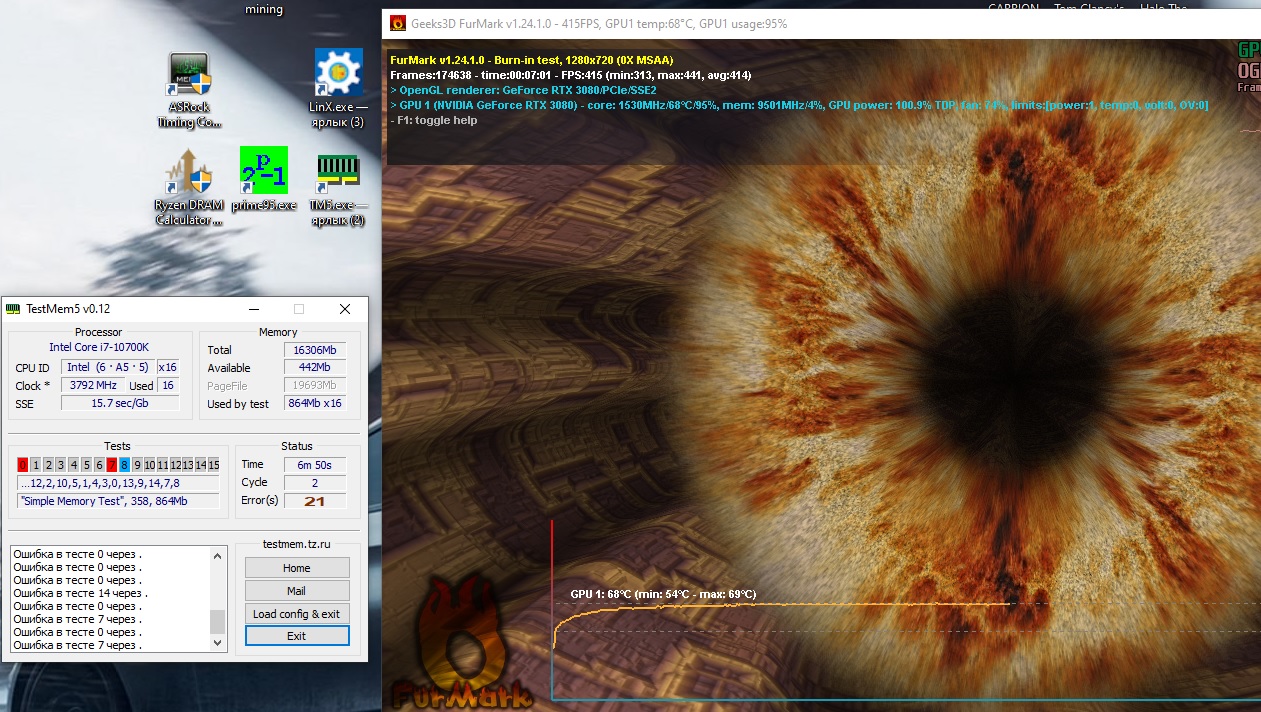Click the 'GPU 1: 68°C' temperature graph label
Screen dimensions: 1261x712
pos(663,594)
